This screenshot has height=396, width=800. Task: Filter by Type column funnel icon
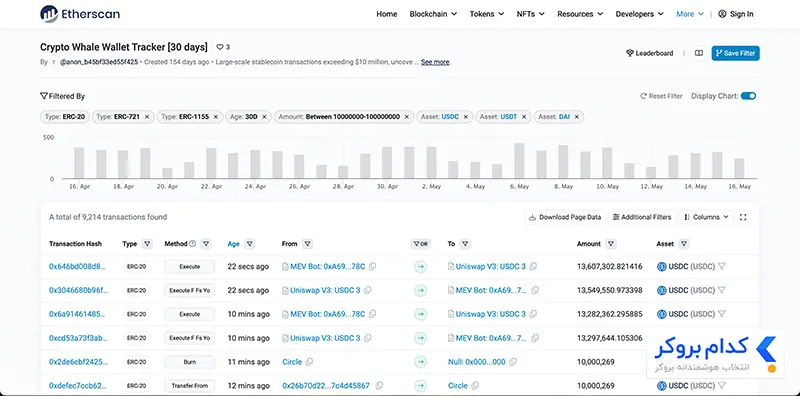(147, 244)
